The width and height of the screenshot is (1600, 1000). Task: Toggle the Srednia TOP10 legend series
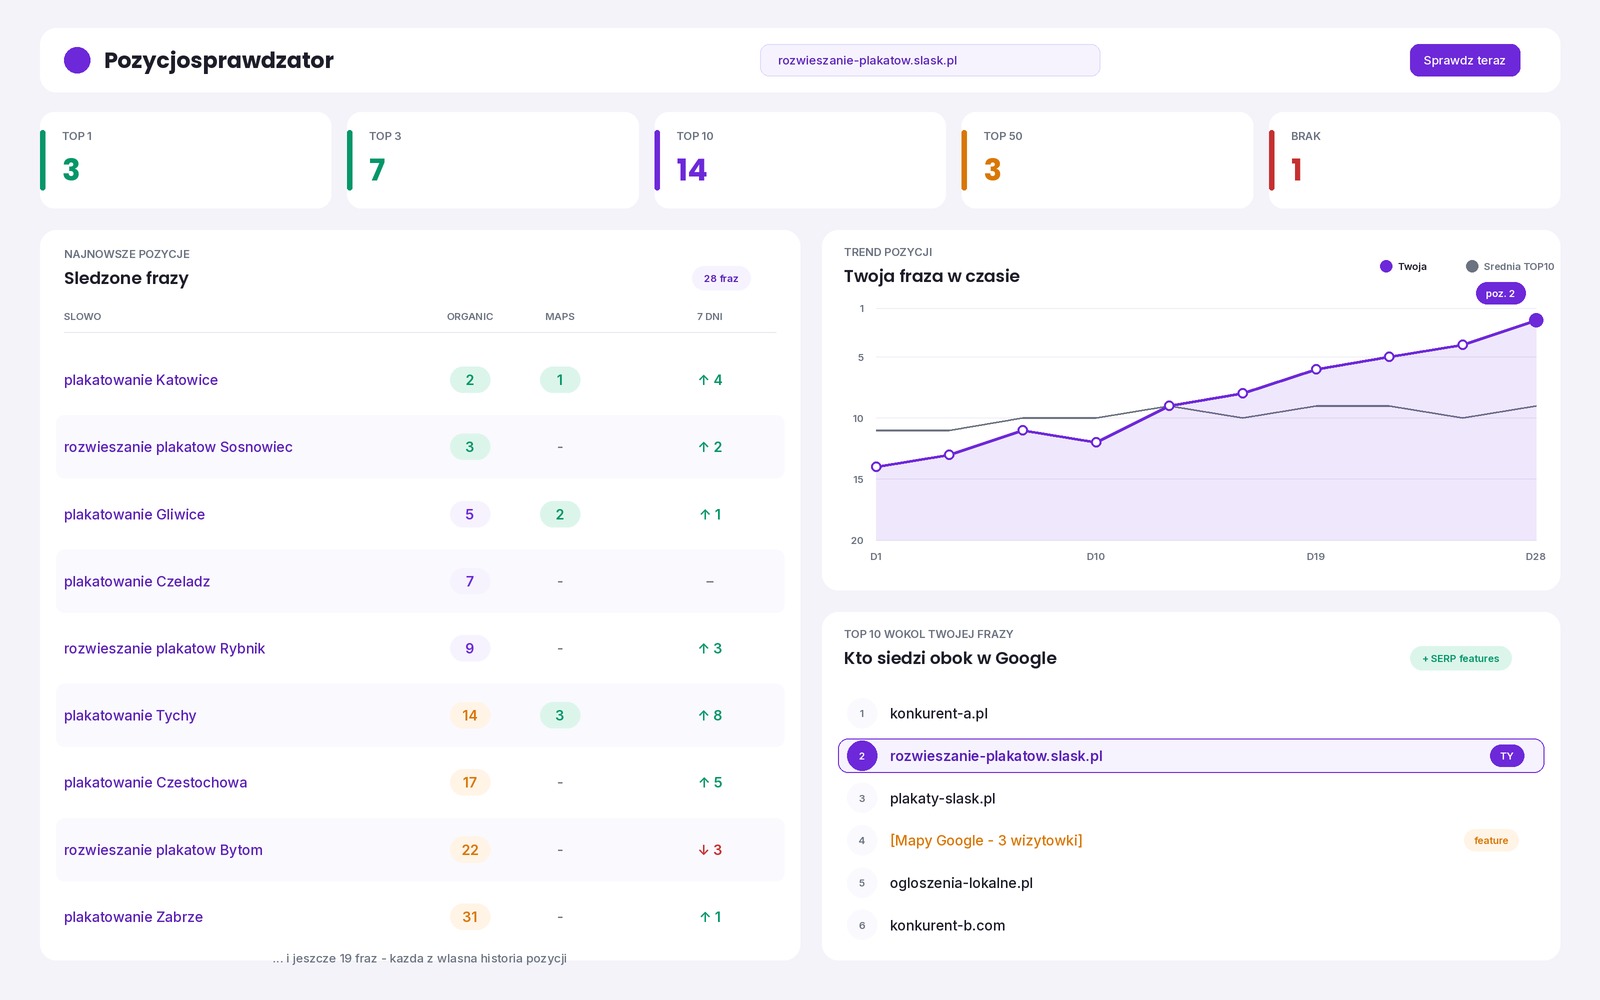1510,266
